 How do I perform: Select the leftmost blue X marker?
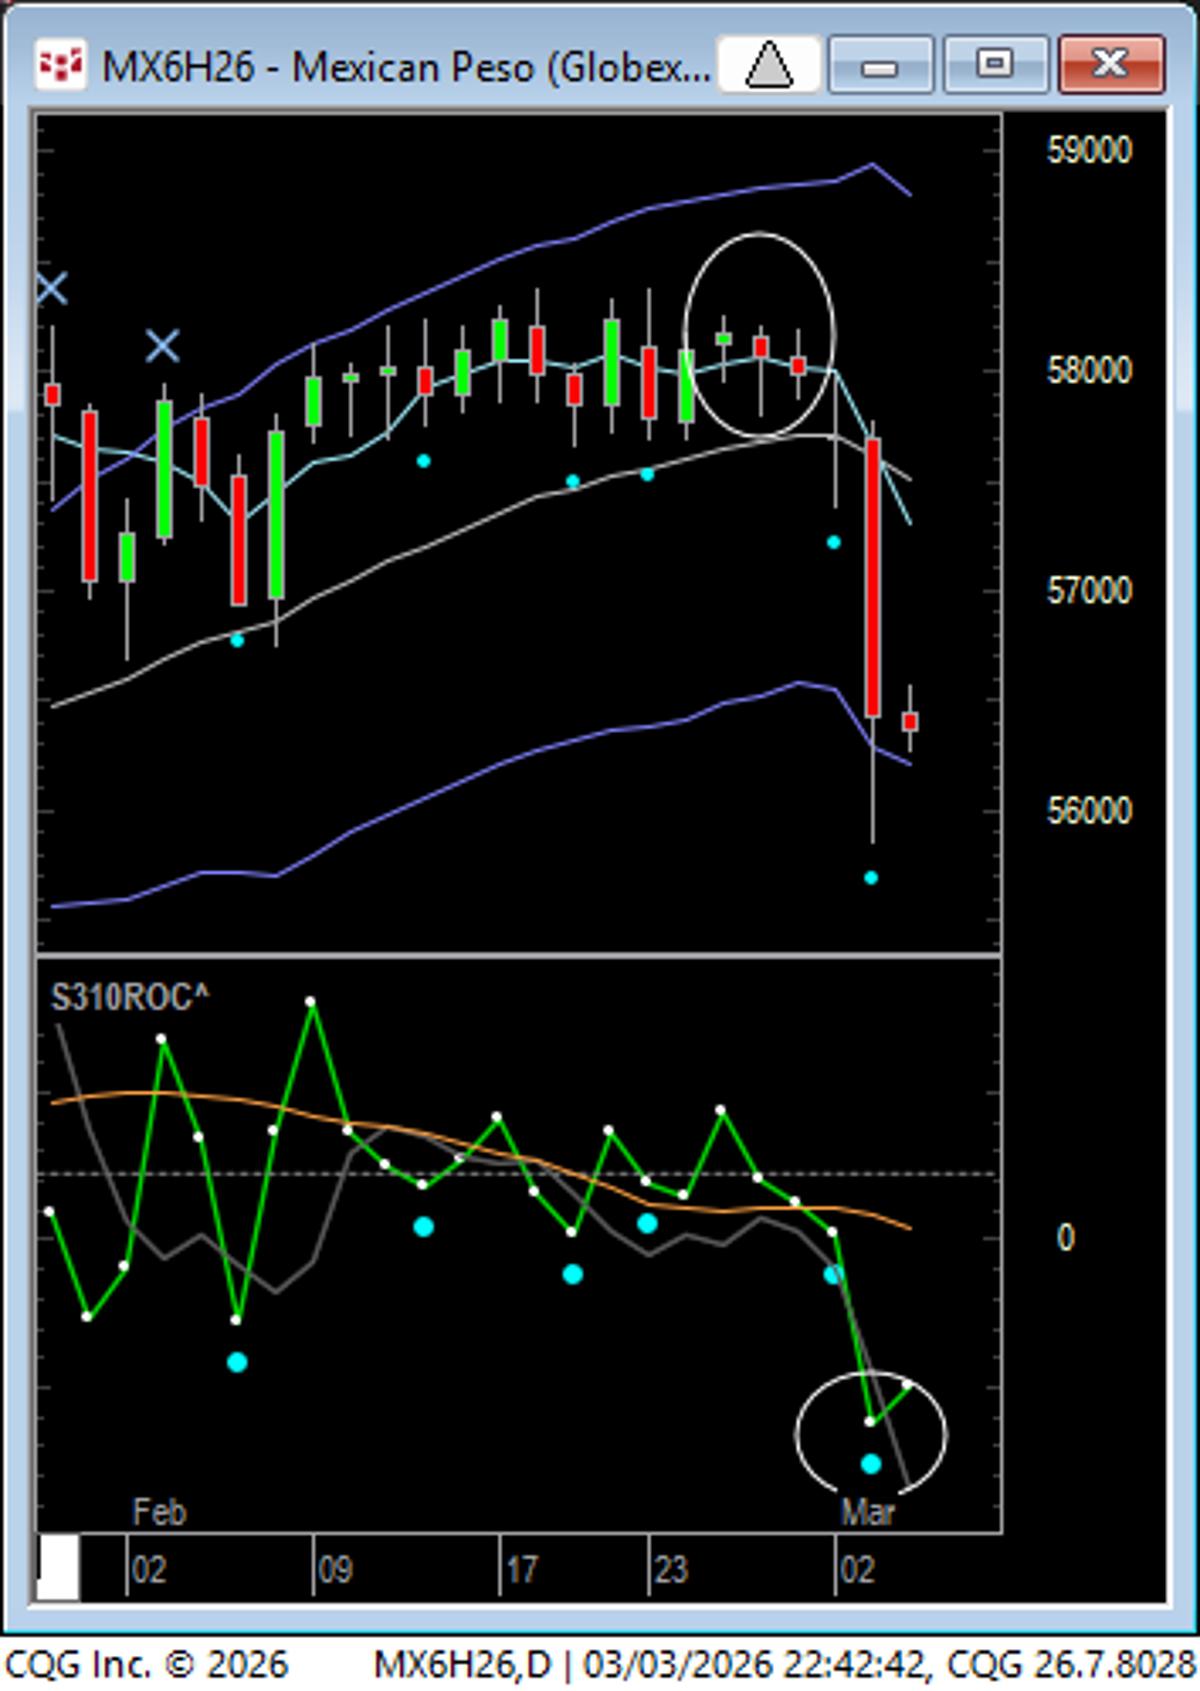(x=52, y=289)
